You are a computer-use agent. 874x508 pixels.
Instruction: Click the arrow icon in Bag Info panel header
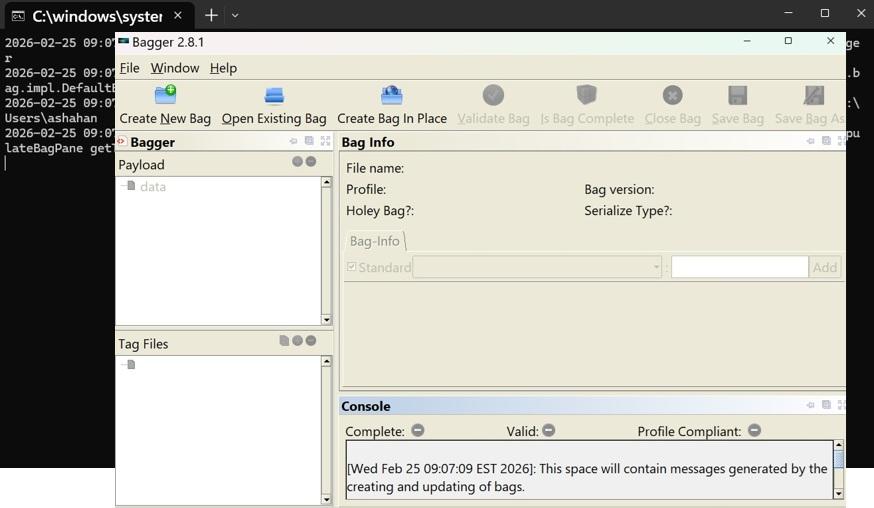tap(810, 141)
